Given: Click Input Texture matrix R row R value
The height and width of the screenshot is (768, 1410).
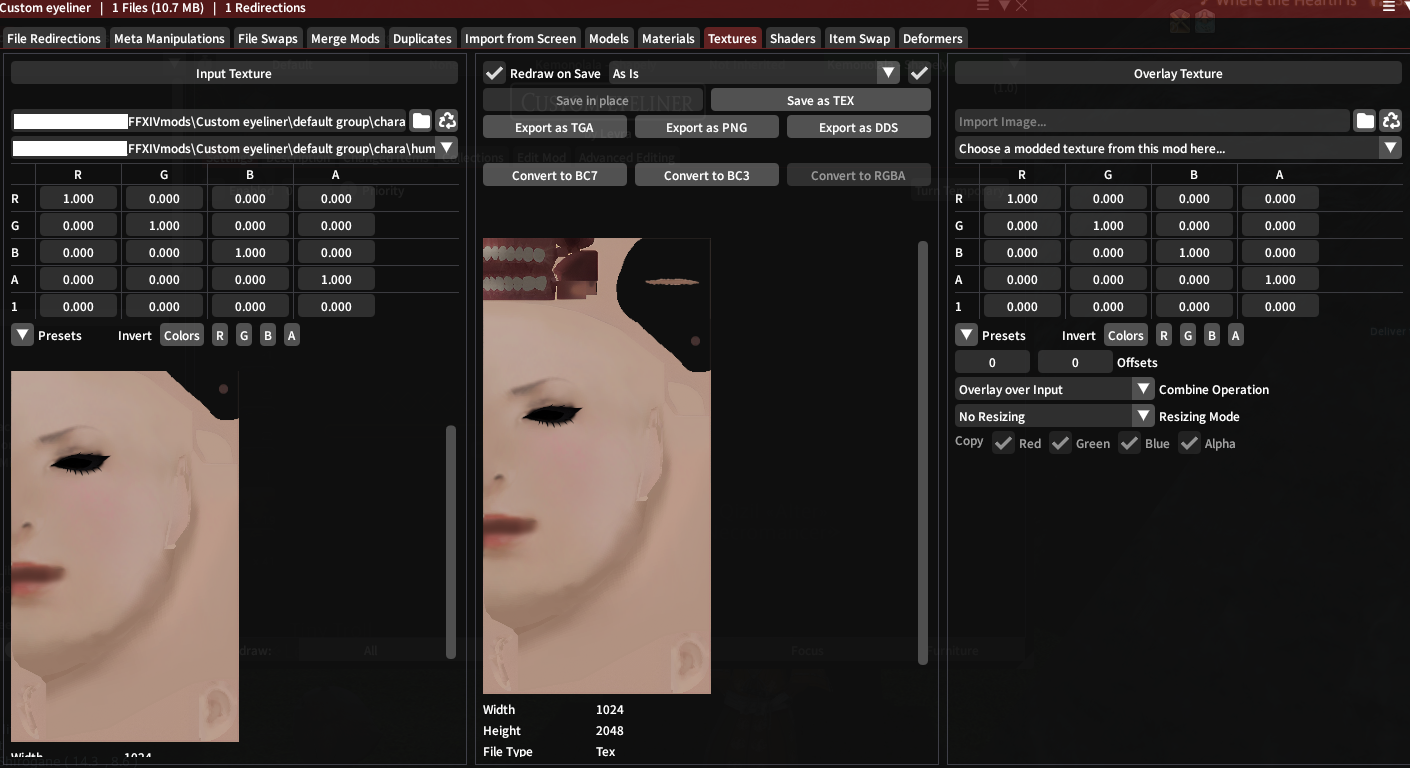Looking at the screenshot, I should 78,198.
